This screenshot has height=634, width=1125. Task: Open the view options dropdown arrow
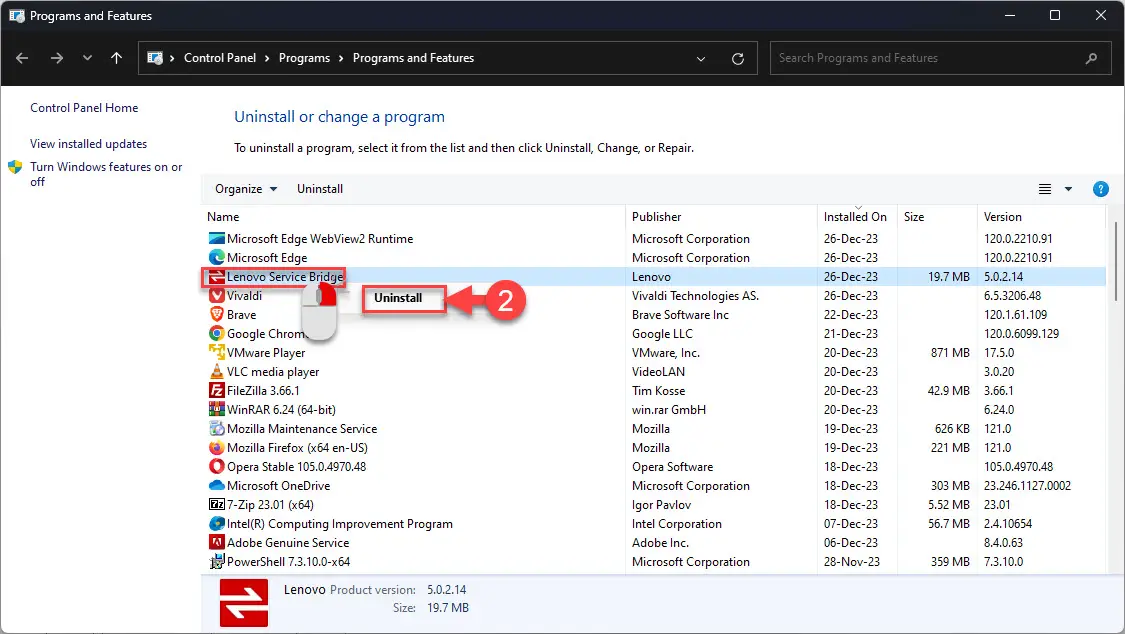pyautogui.click(x=1068, y=189)
